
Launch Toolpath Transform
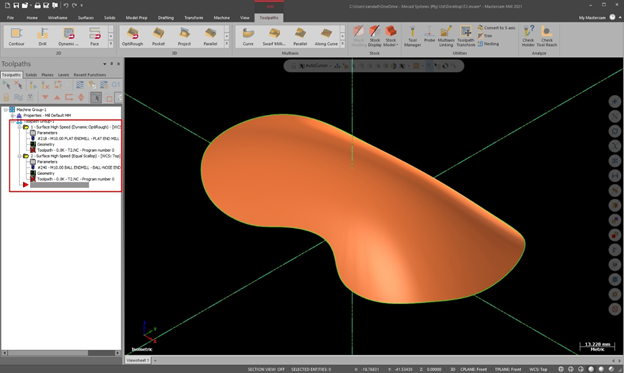click(x=466, y=37)
